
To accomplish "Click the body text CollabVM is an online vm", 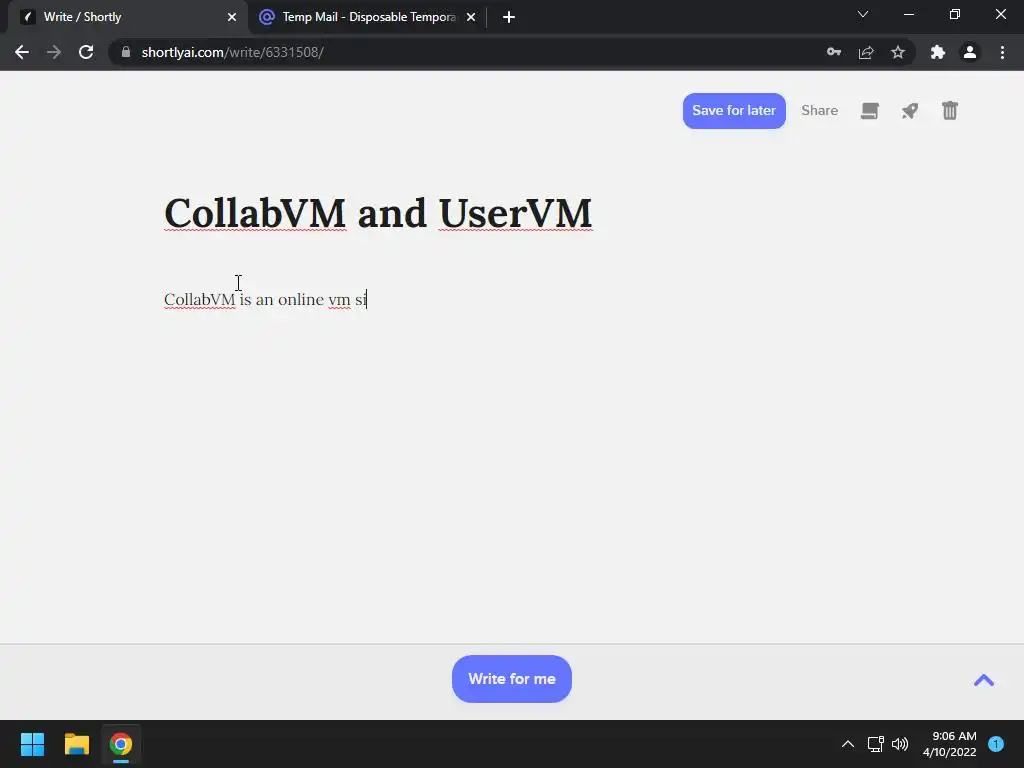I will coord(257,299).
